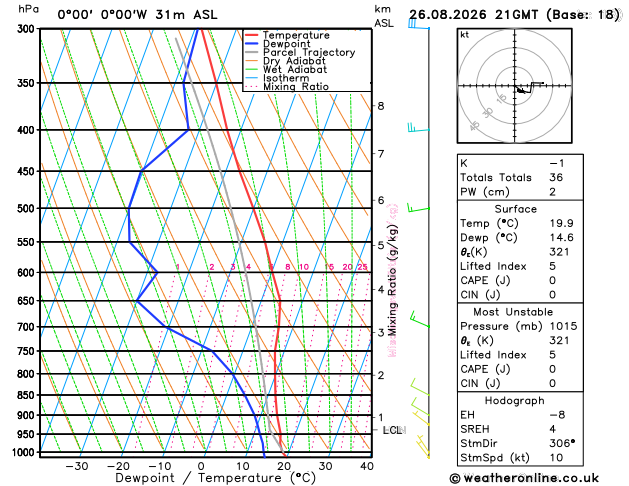The width and height of the screenshot is (629, 486).
Task: Click the cyan wind barb at 400 hPa
Action: (418, 128)
